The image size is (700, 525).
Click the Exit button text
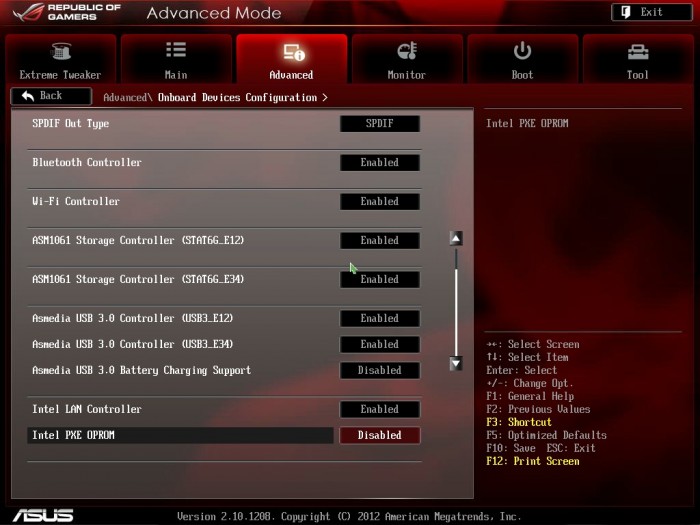point(651,12)
